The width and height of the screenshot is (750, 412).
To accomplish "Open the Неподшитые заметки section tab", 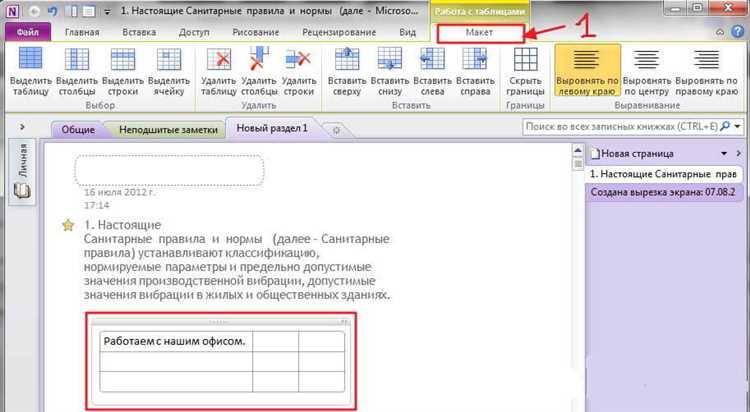I will 168,130.
